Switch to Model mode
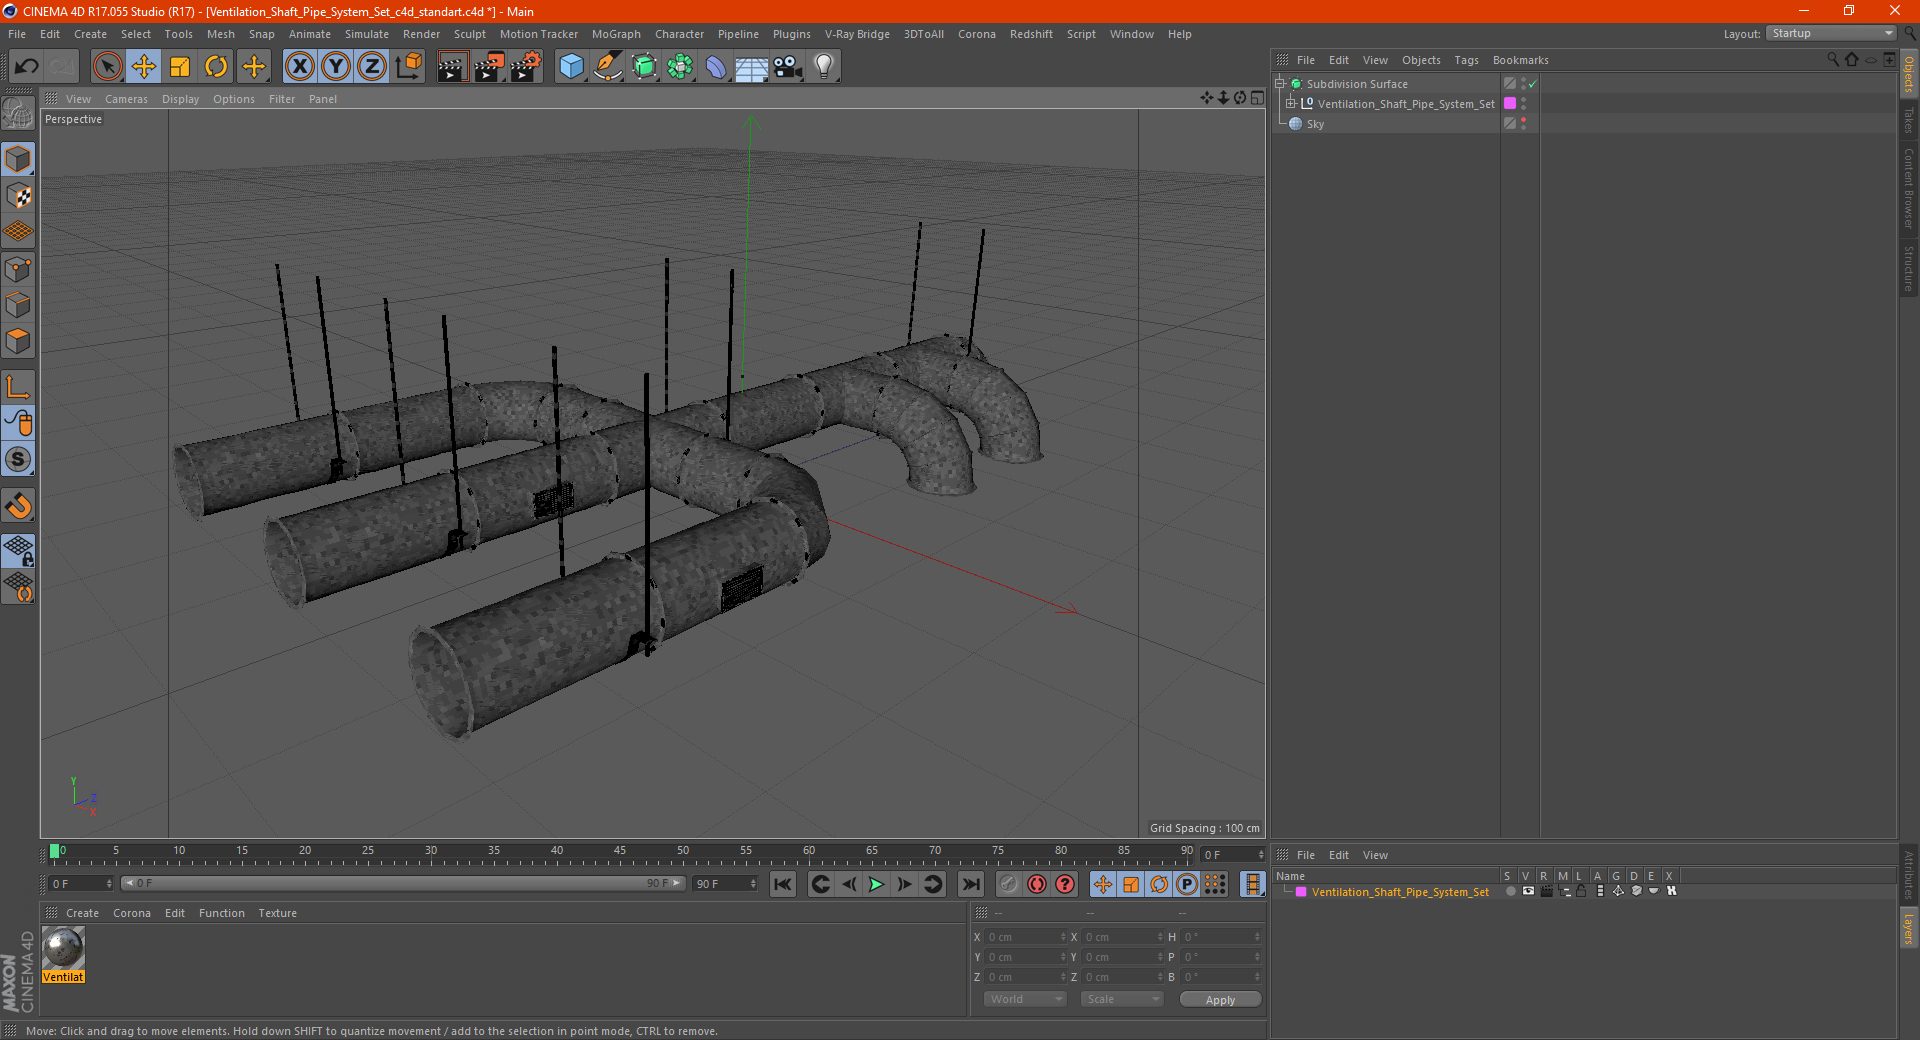 [x=18, y=160]
